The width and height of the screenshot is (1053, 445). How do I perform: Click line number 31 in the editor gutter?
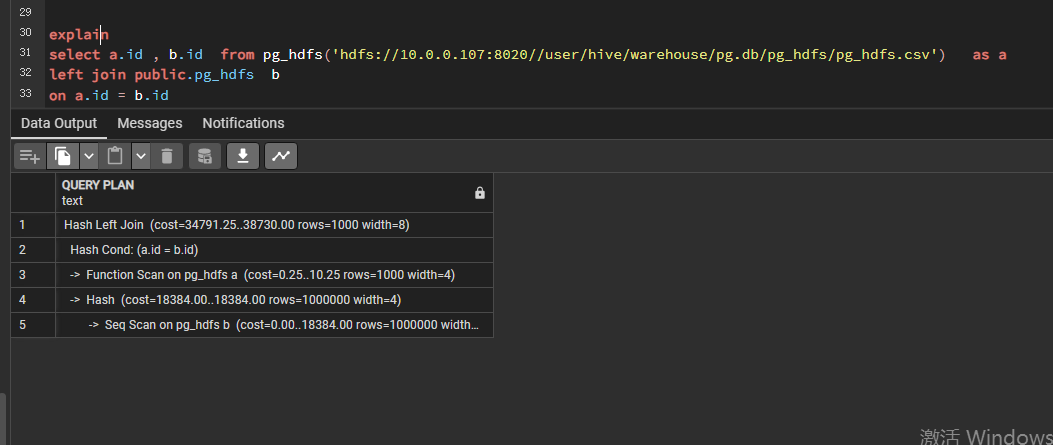click(25, 52)
